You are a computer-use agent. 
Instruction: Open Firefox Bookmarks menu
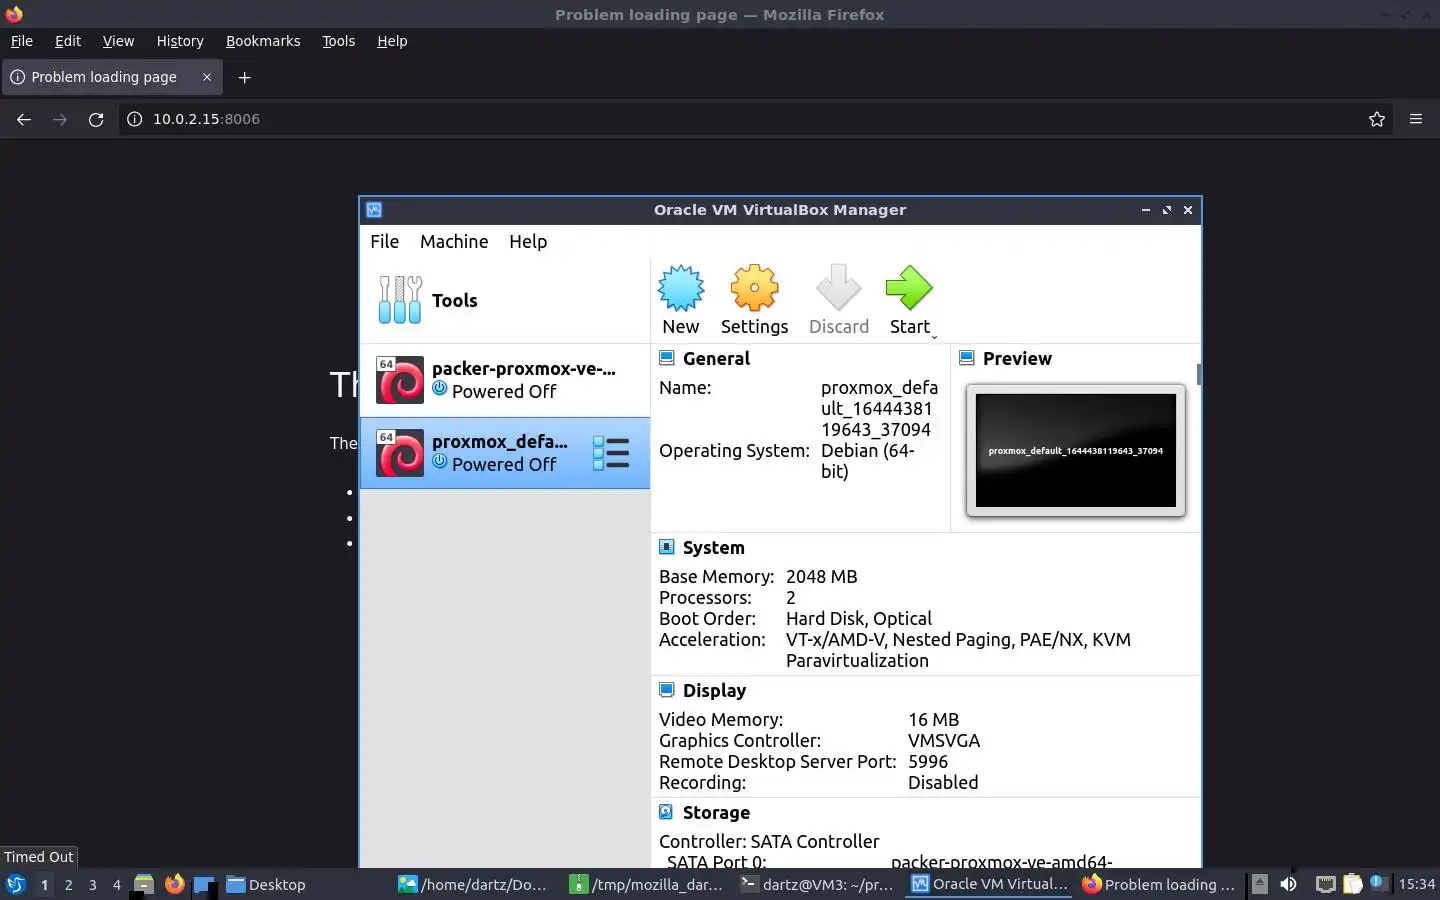click(263, 41)
